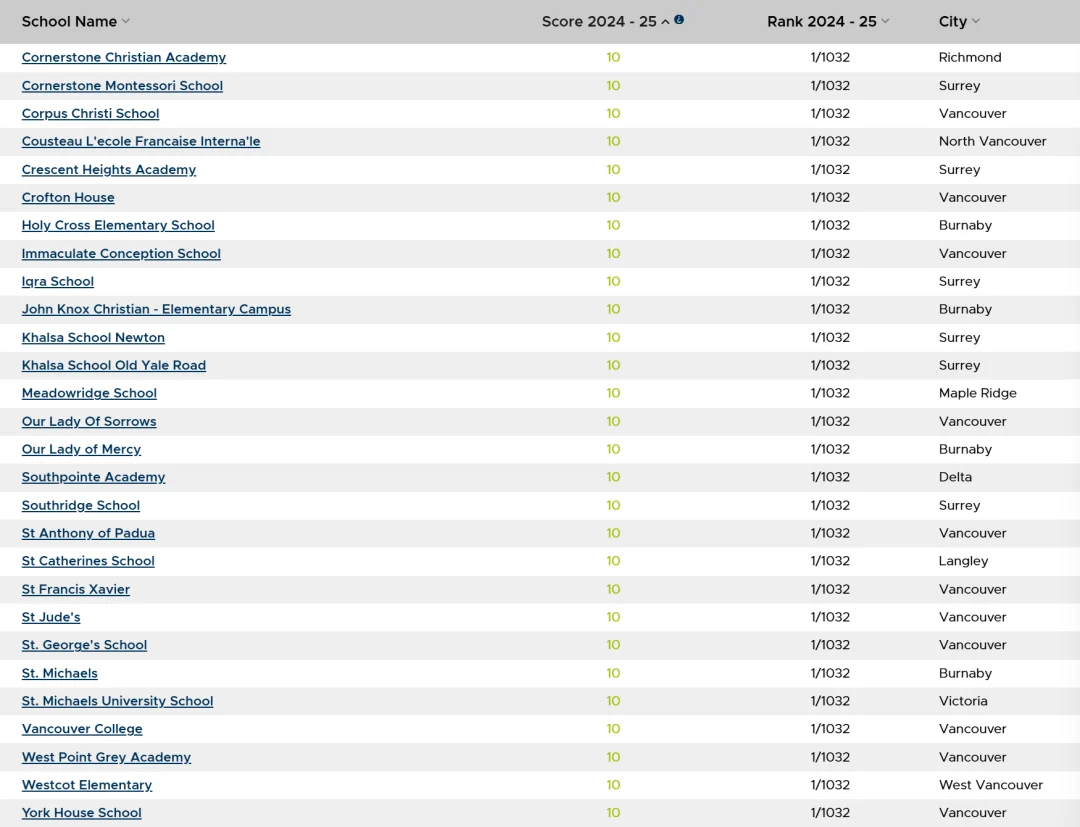Viewport: 1080px width, 827px height.
Task: Open St. Michaels Burnaby school link
Action: tap(60, 673)
